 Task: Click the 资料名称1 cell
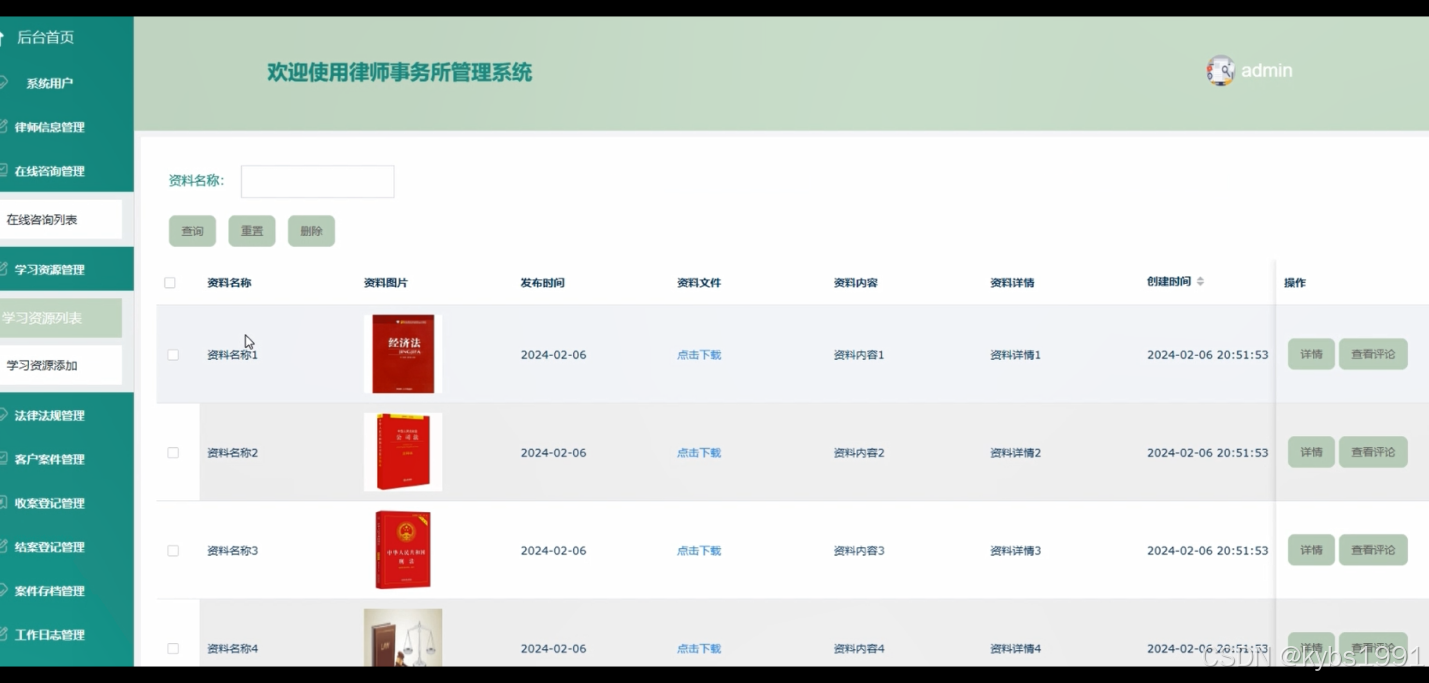[232, 355]
